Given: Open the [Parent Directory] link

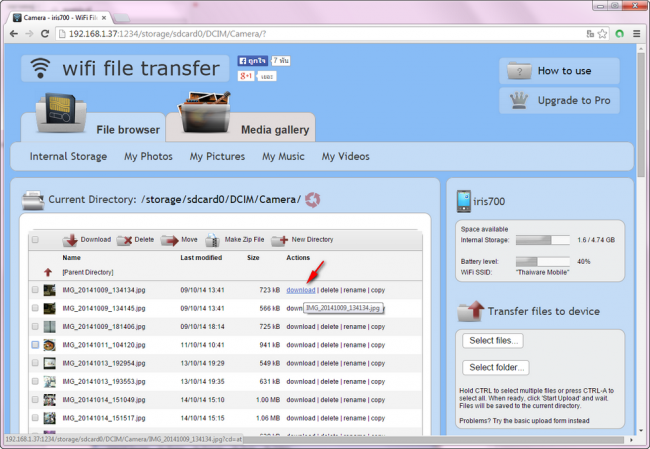Looking at the screenshot, I should tap(88, 272).
